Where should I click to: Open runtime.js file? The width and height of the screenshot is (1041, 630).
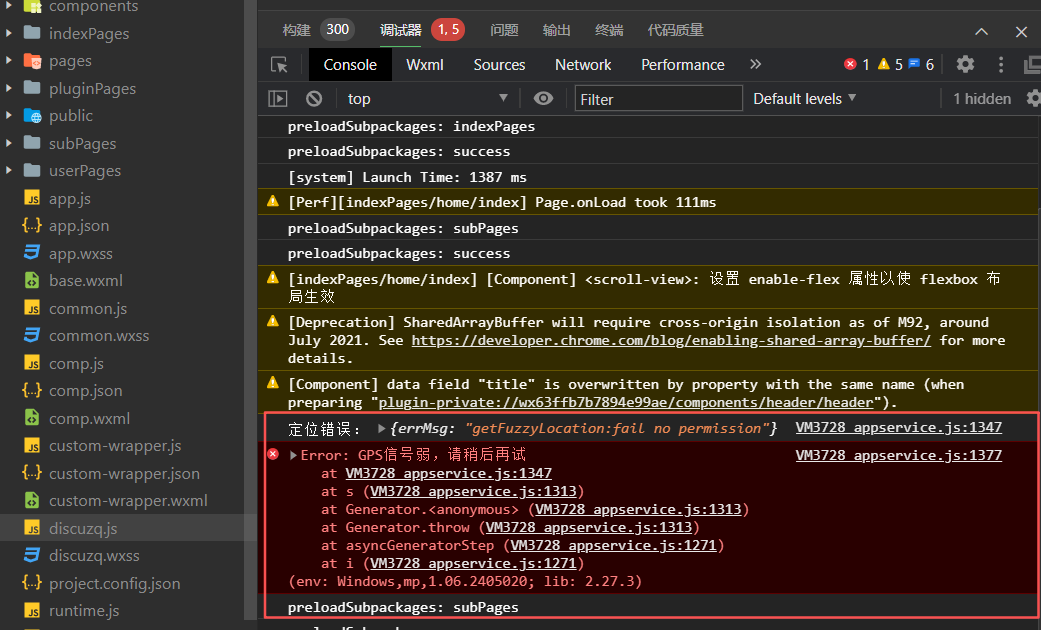pos(84,611)
